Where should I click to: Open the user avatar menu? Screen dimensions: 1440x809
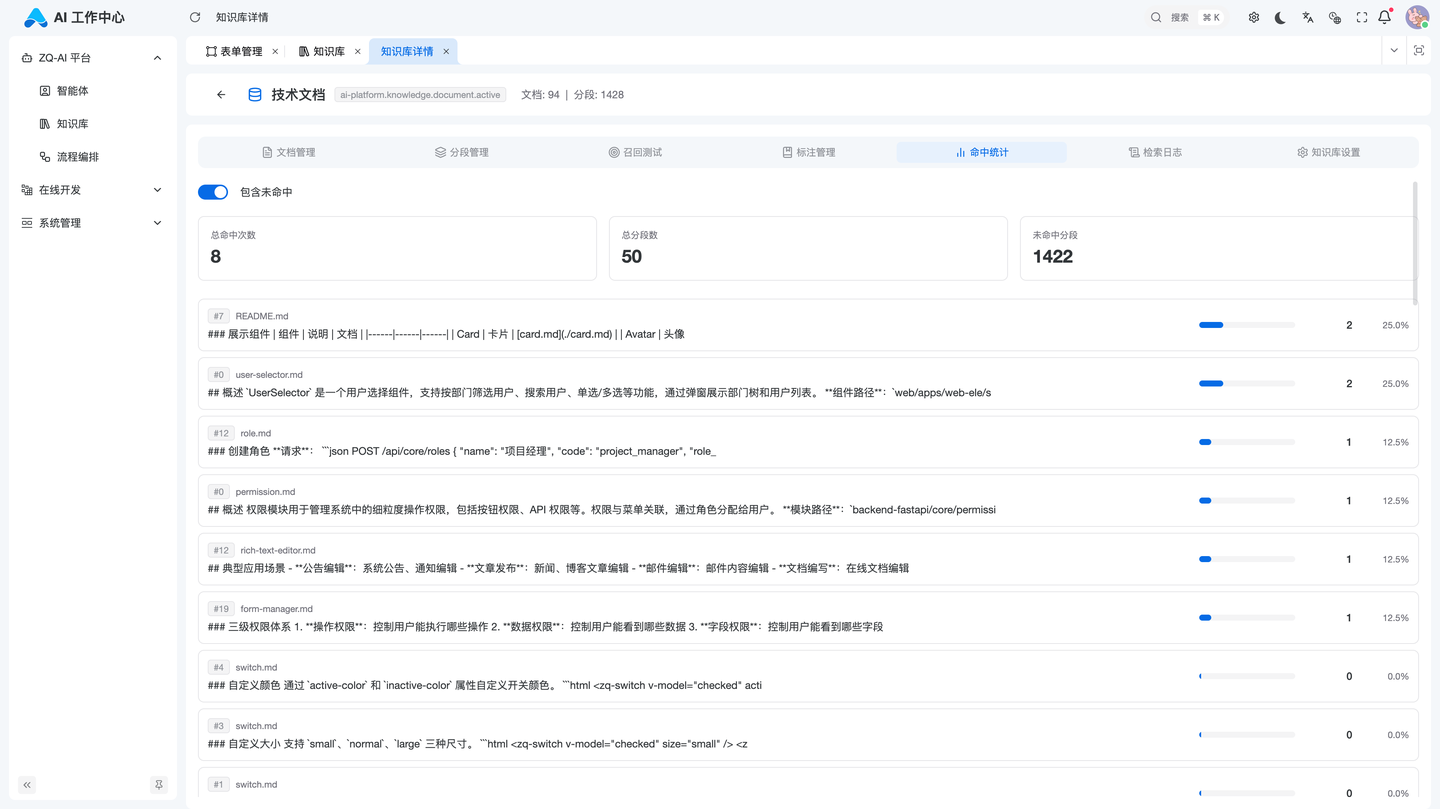click(1417, 17)
